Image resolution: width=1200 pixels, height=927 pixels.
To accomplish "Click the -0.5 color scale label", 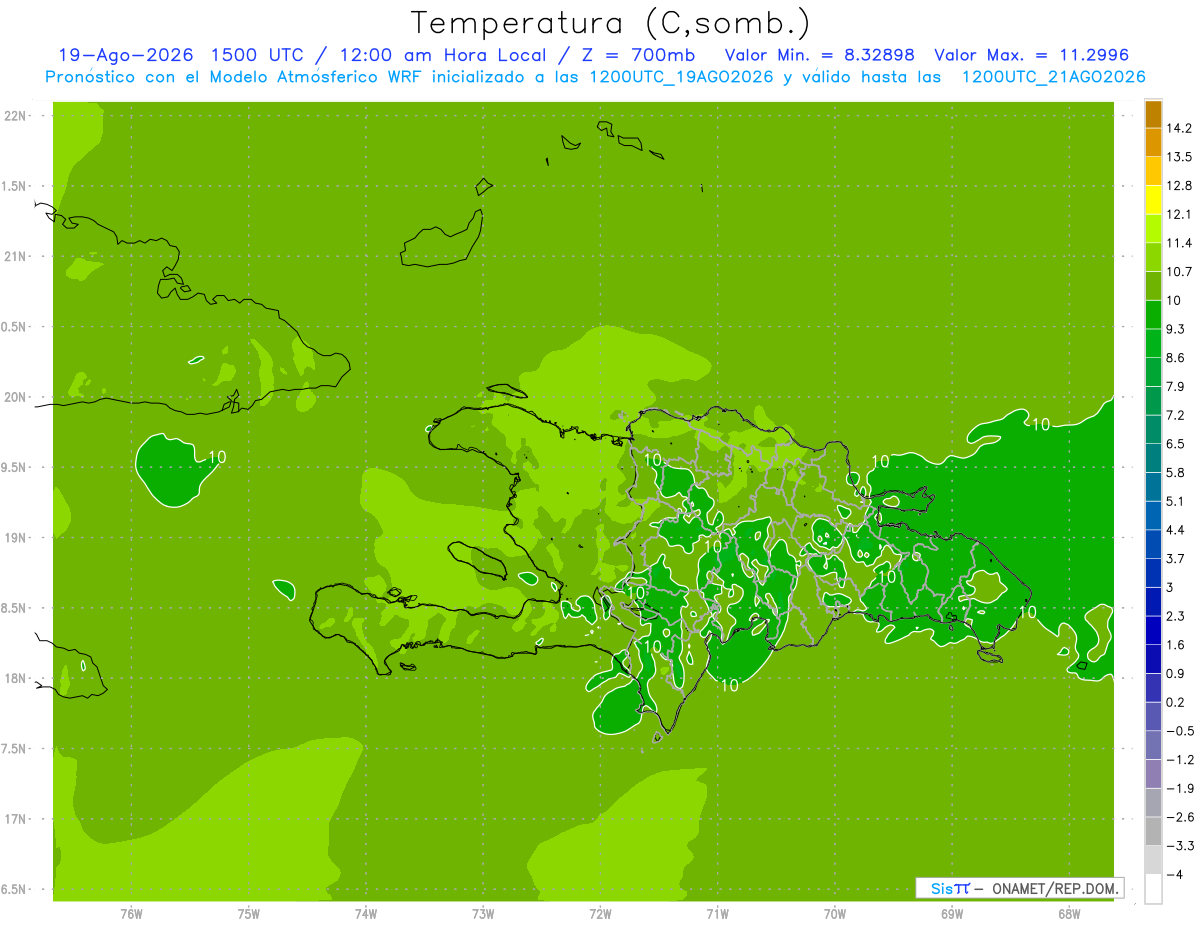I will pyautogui.click(x=1180, y=731).
